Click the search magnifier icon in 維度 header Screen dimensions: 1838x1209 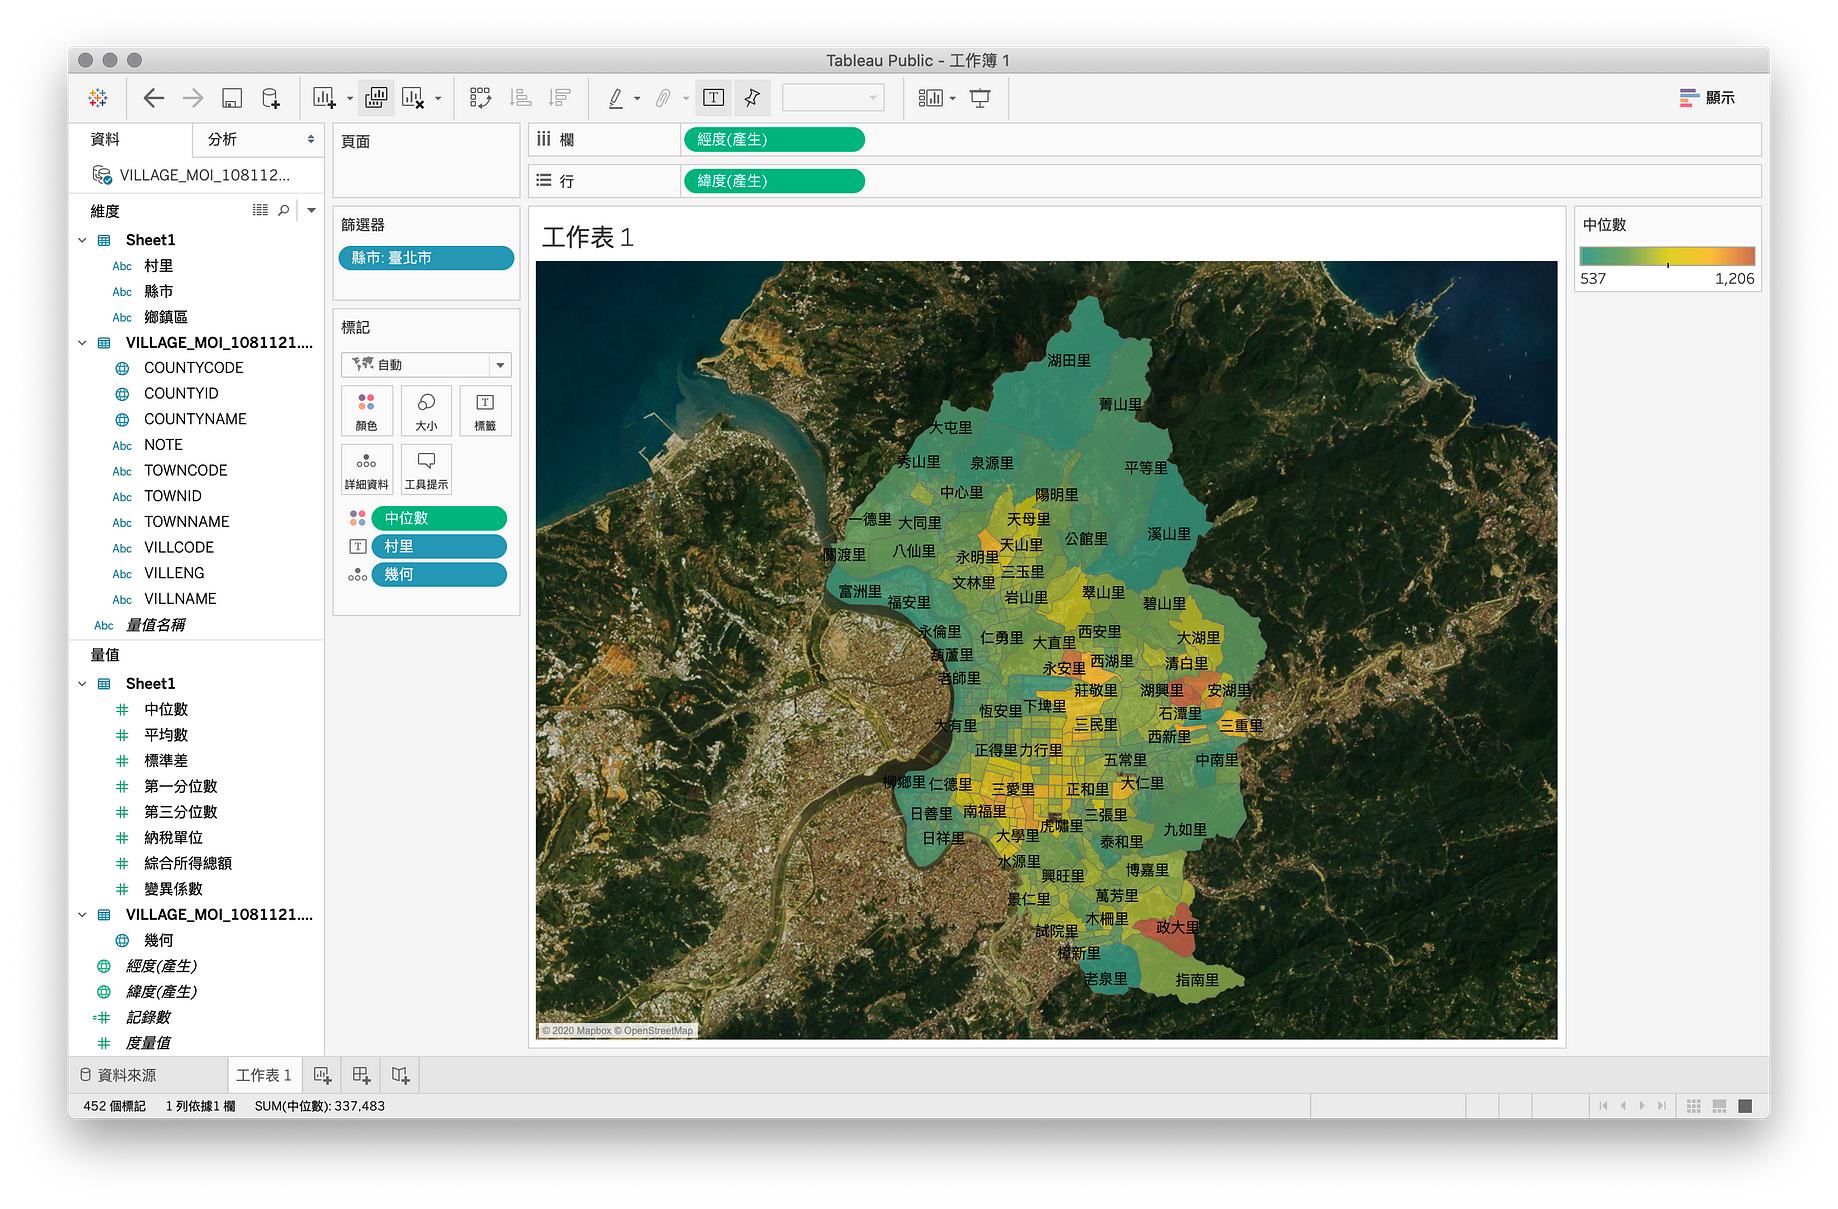[x=284, y=210]
